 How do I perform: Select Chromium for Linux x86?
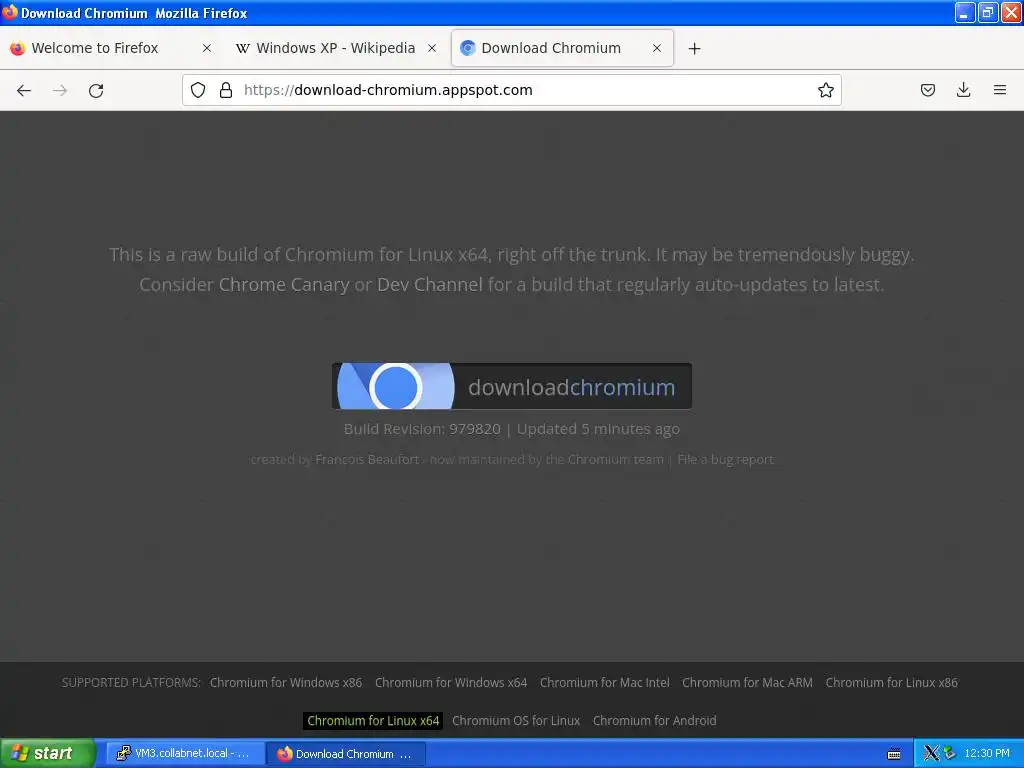891,682
